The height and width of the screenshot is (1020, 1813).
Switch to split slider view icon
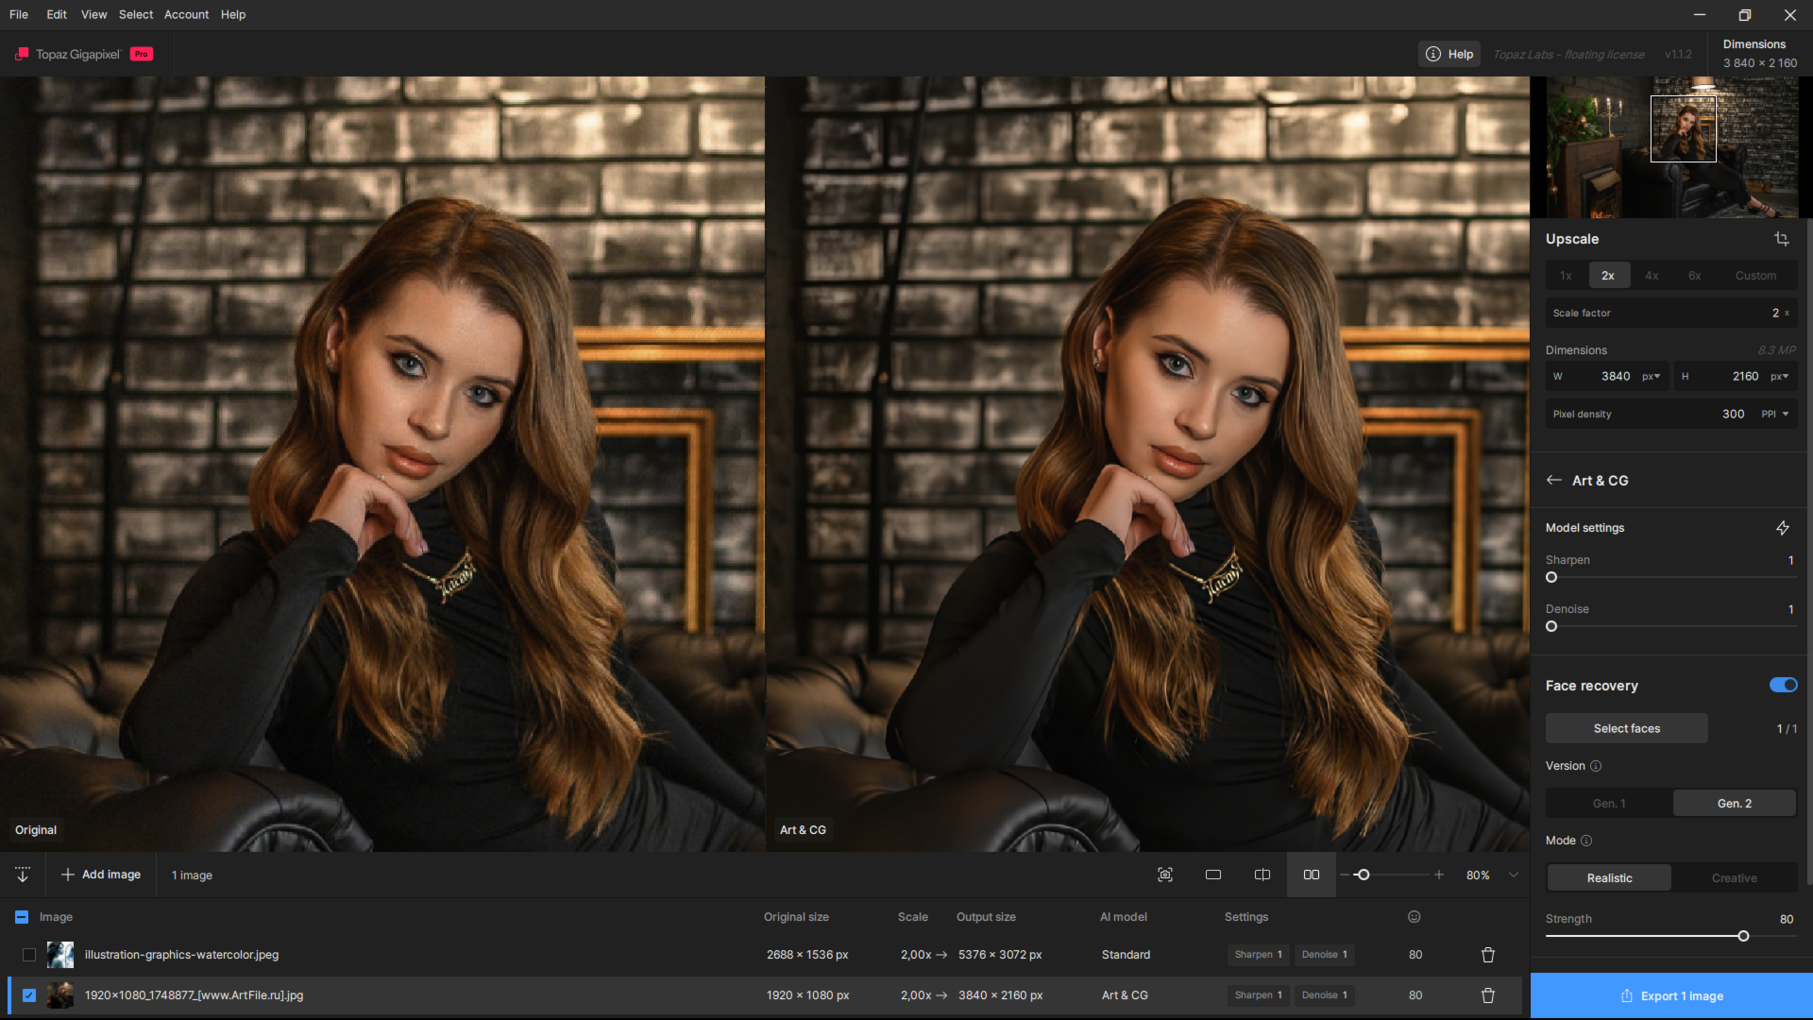(x=1262, y=875)
